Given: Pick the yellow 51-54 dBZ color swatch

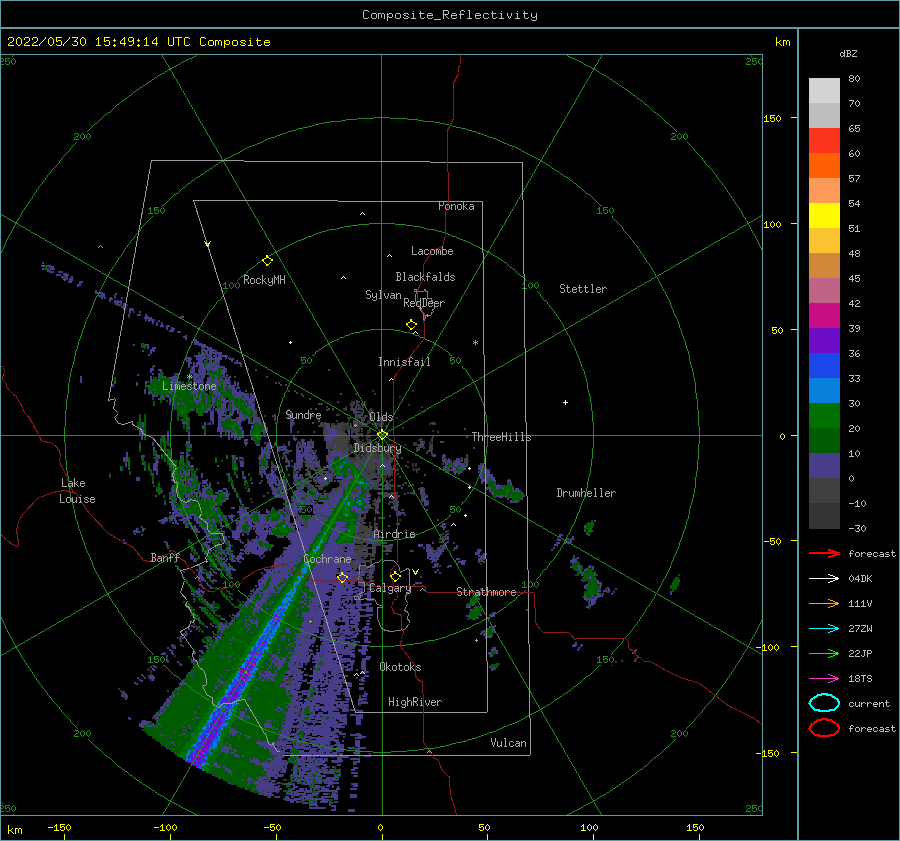Looking at the screenshot, I should tap(824, 216).
